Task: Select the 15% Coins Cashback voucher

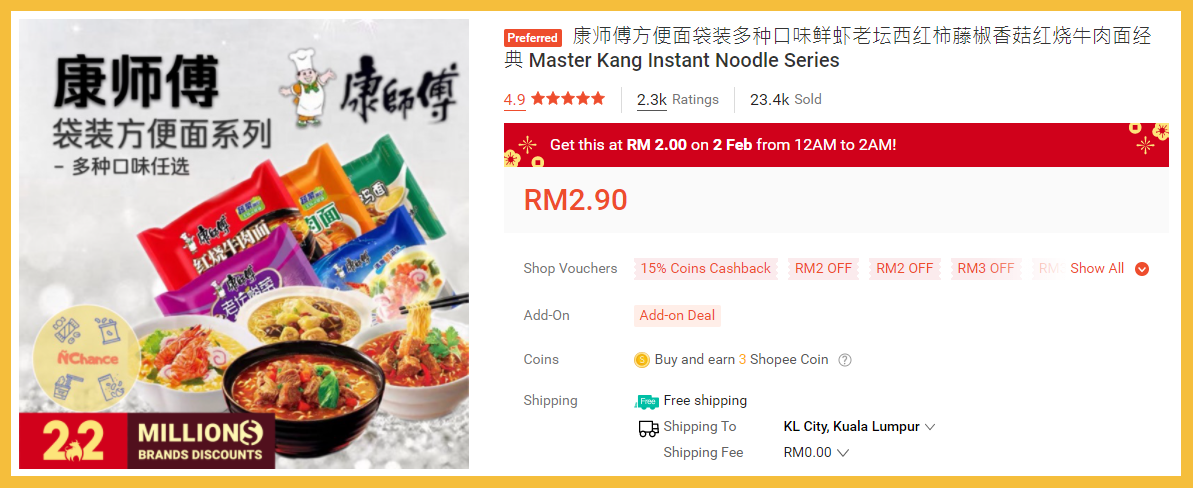Action: point(705,268)
